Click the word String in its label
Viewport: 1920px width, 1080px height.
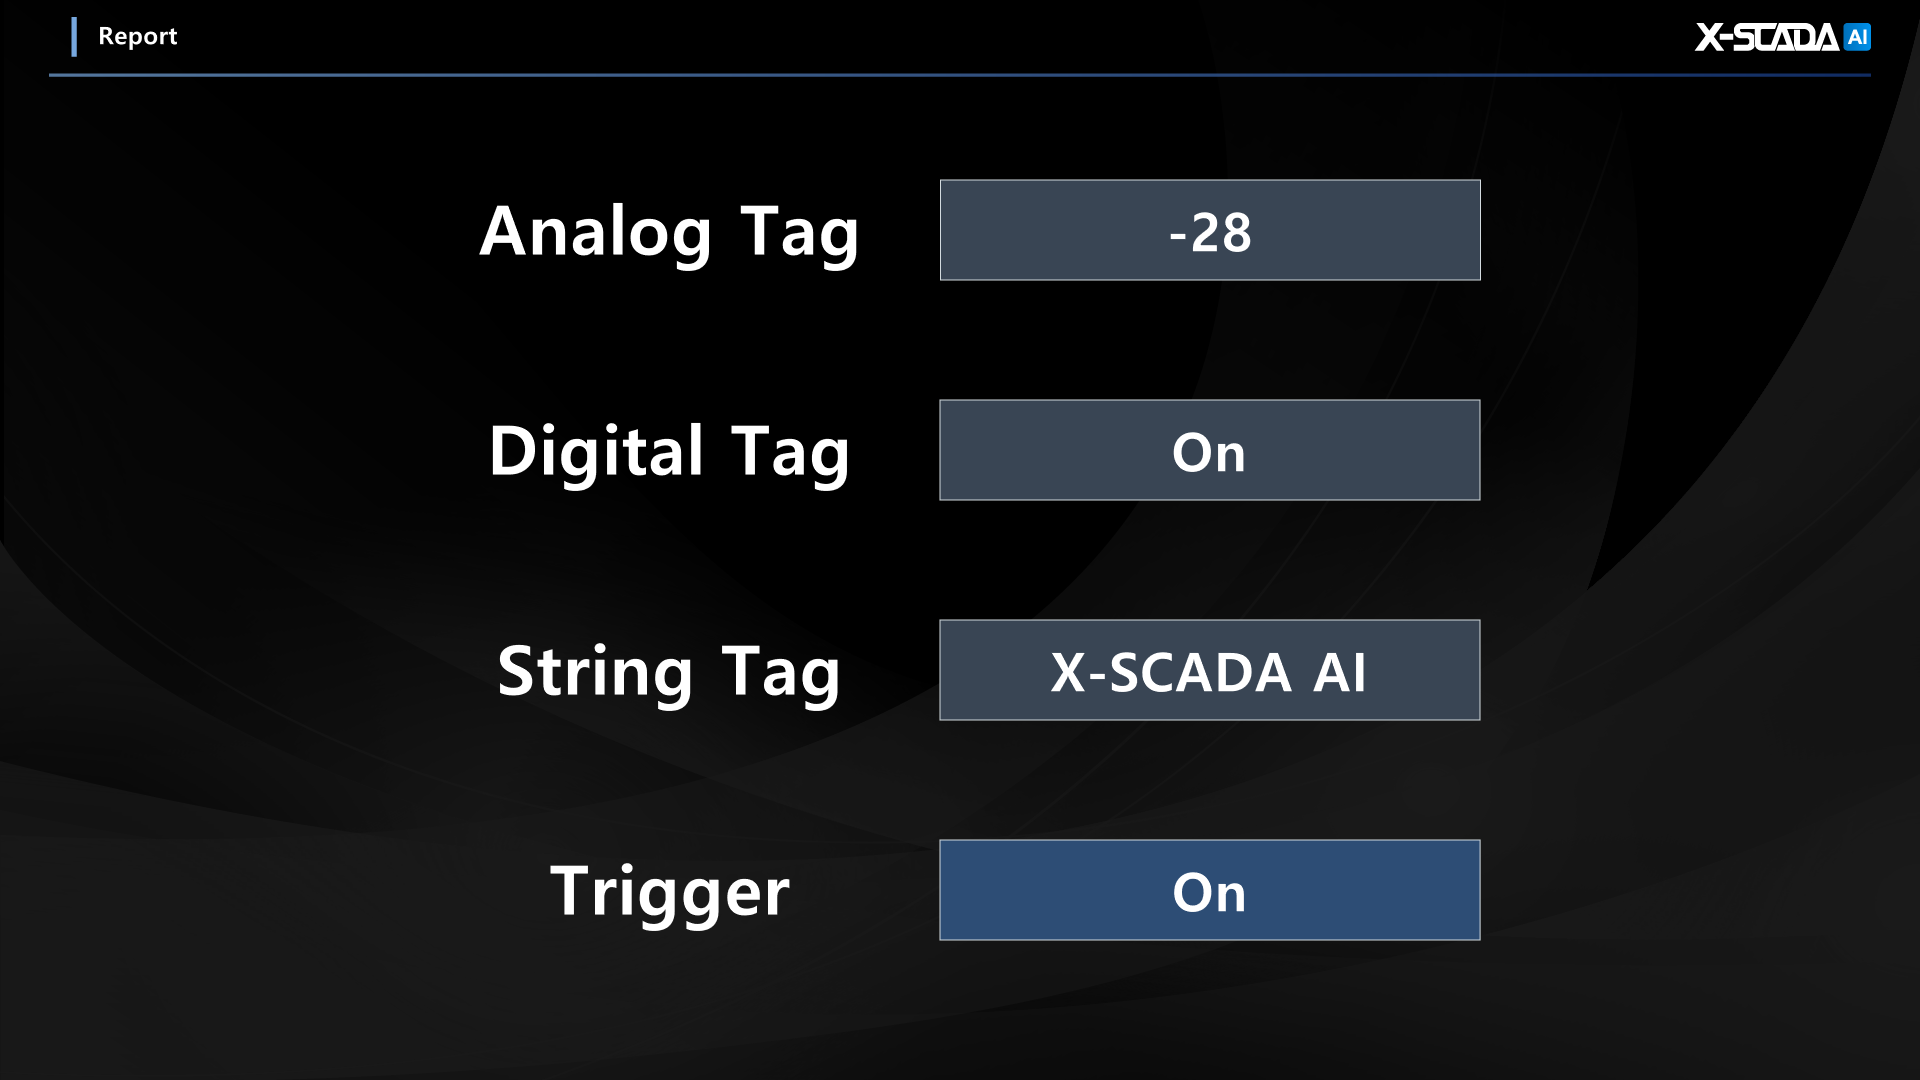coord(595,672)
